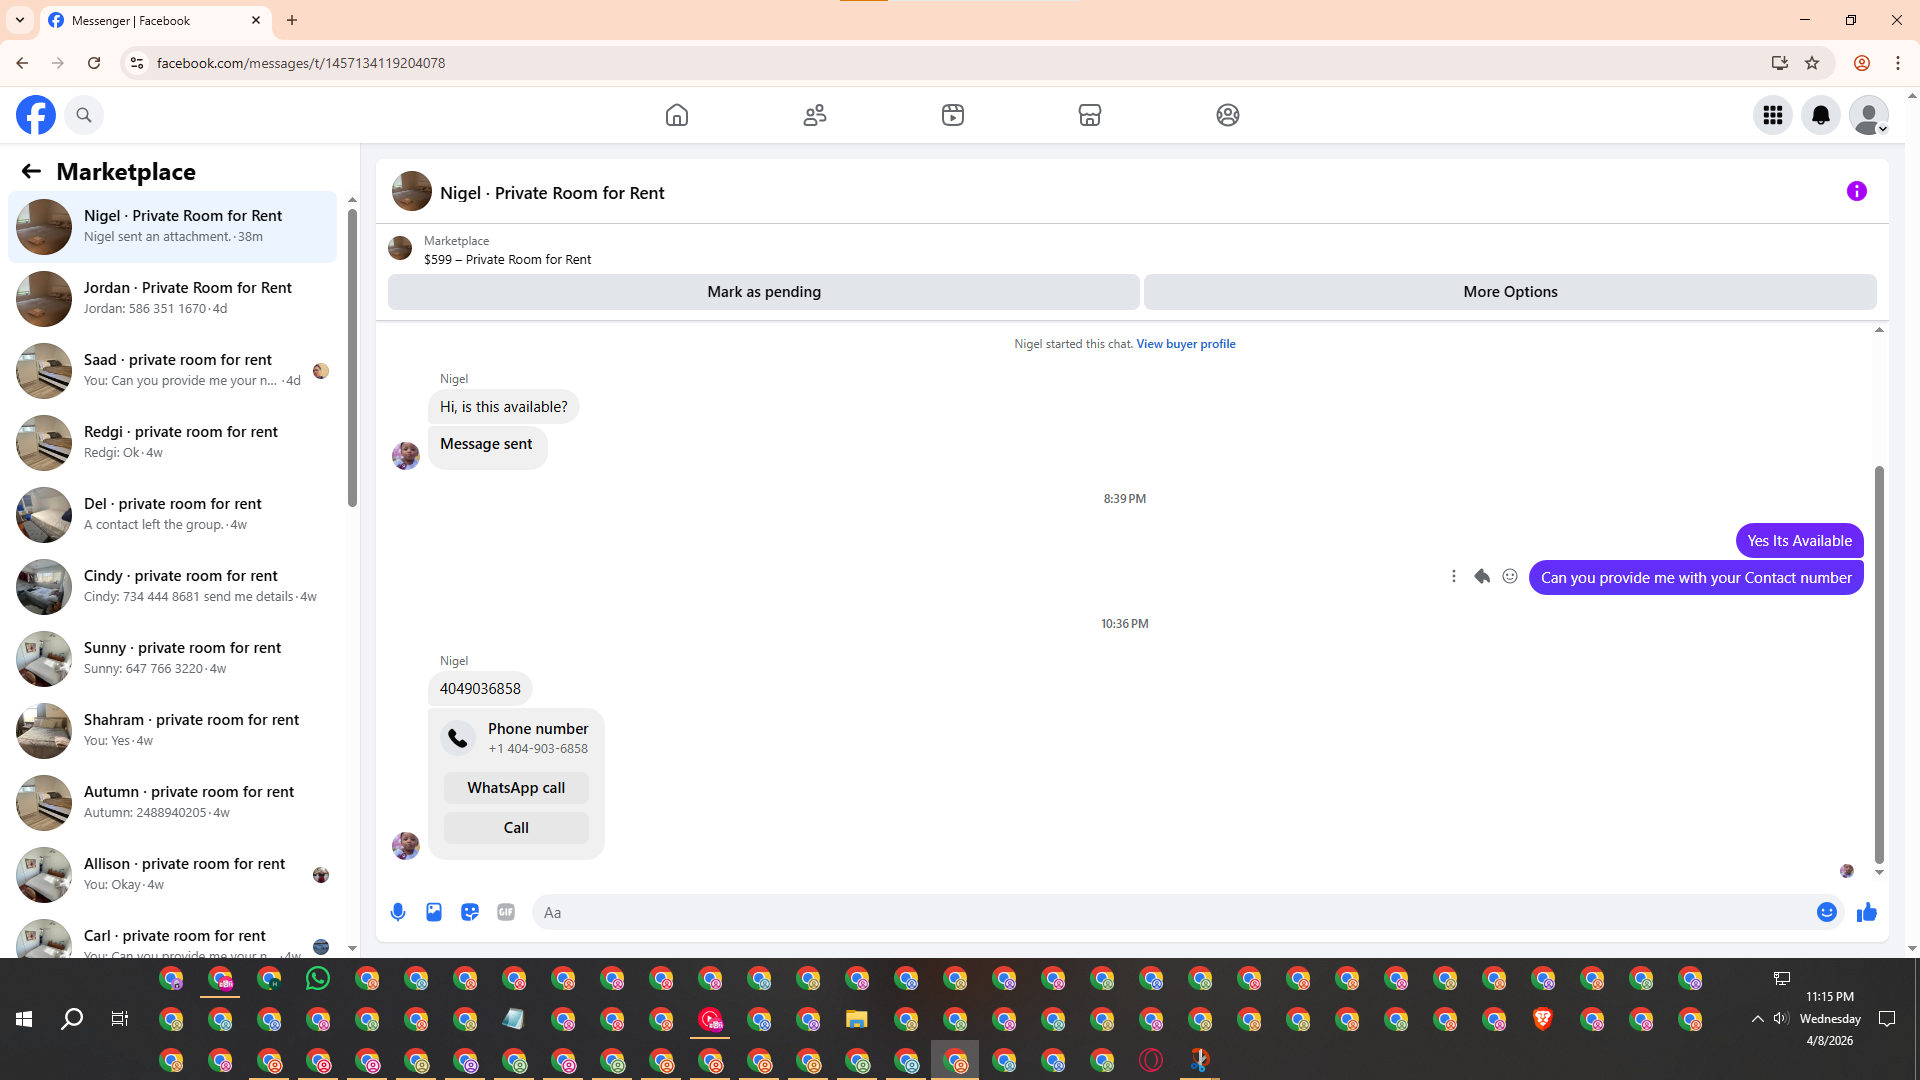Viewport: 1920px width, 1080px height.
Task: Open WhatsApp from the Windows taskbar
Action: (x=318, y=979)
